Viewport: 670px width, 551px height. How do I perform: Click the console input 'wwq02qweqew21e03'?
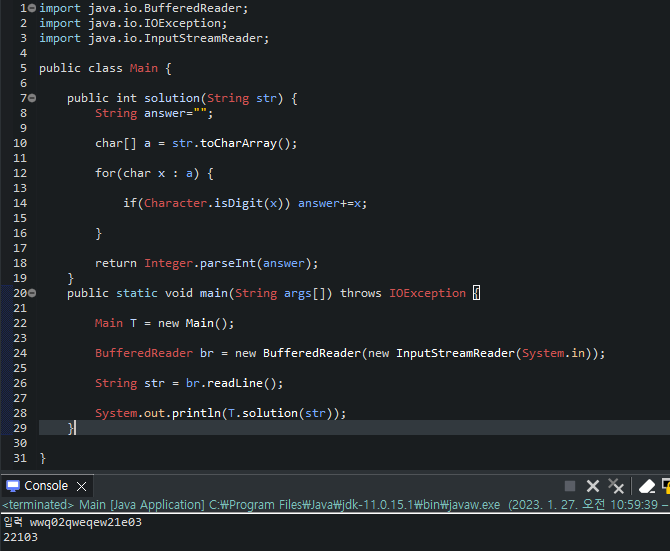85,522
